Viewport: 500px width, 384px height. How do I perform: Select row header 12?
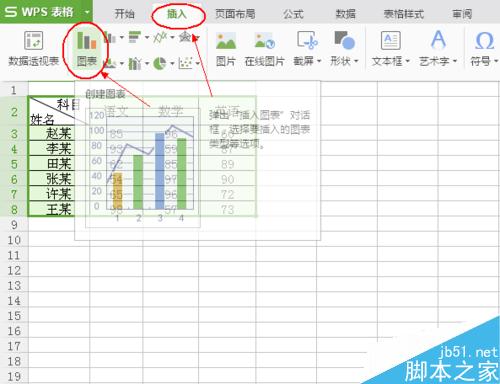point(14,270)
